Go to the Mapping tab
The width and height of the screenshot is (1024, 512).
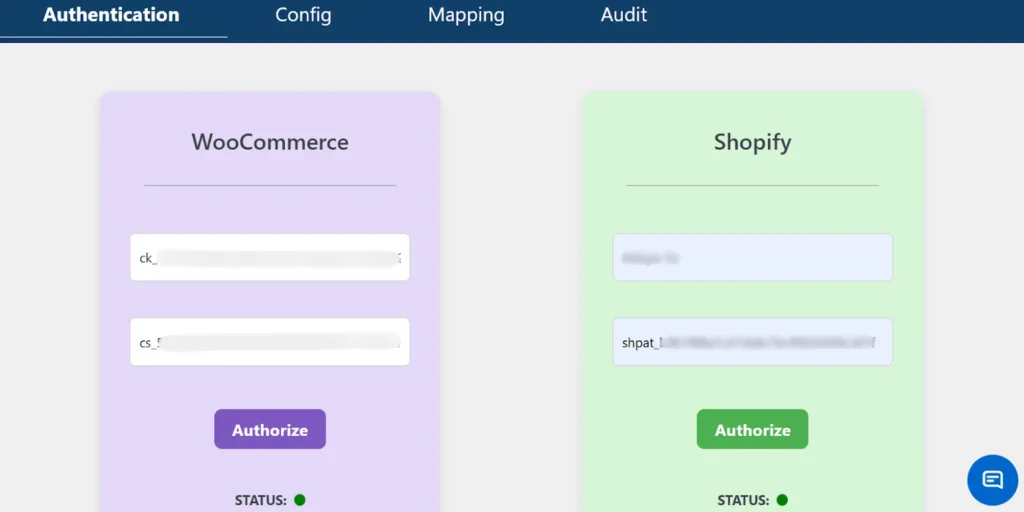466,15
